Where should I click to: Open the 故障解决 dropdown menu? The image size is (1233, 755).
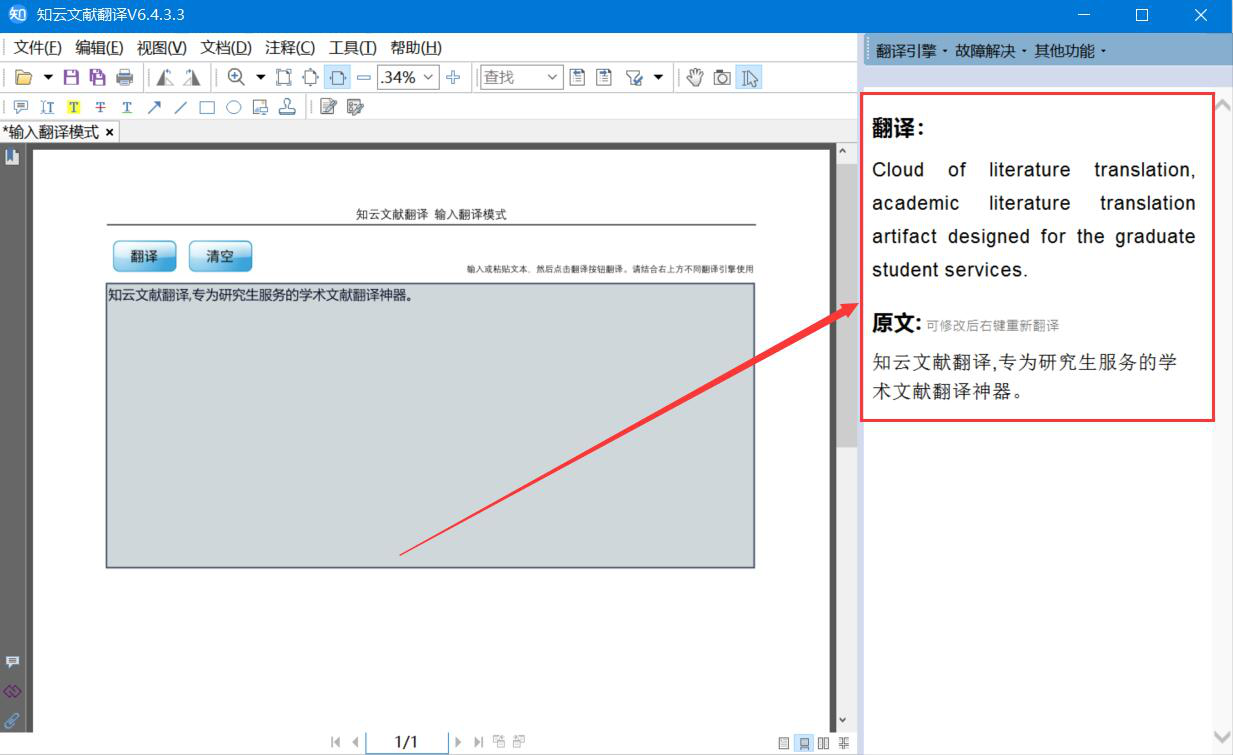[990, 51]
